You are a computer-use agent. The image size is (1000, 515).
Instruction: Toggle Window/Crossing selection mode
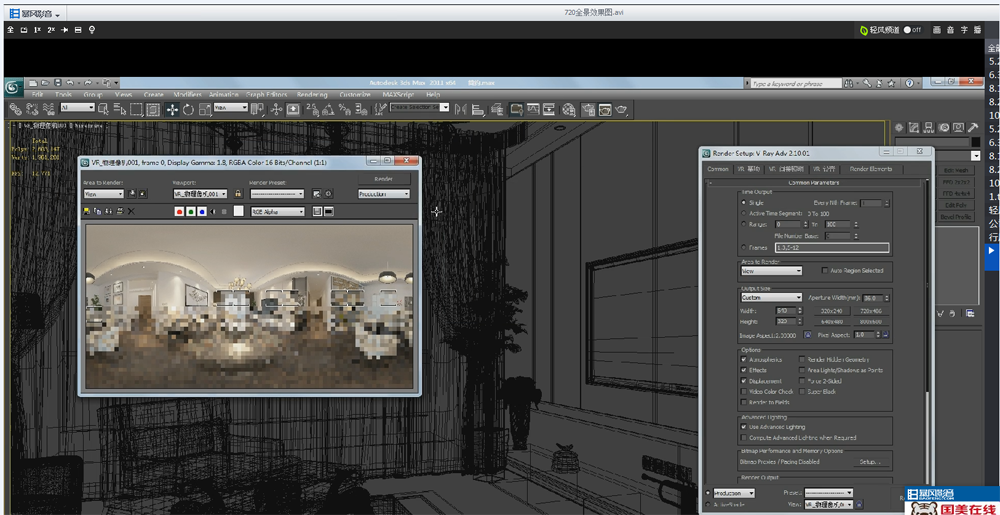(x=153, y=109)
